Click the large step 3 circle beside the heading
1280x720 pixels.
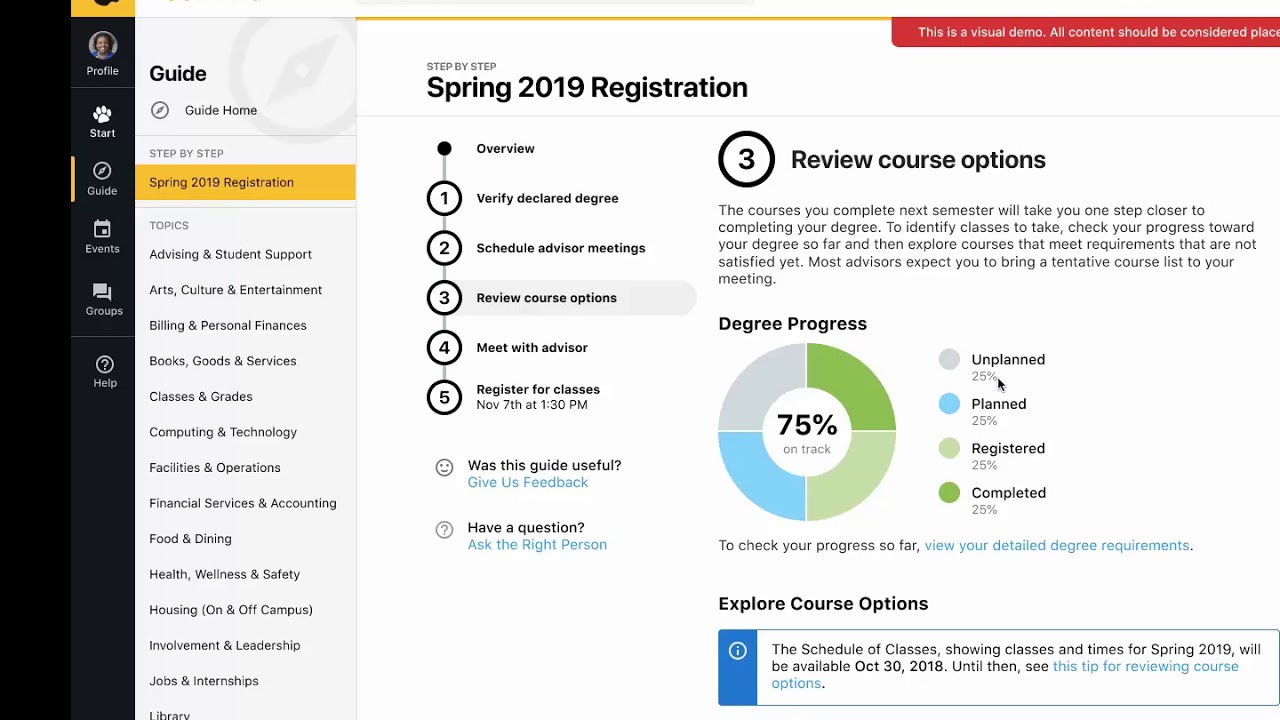pyautogui.click(x=746, y=159)
